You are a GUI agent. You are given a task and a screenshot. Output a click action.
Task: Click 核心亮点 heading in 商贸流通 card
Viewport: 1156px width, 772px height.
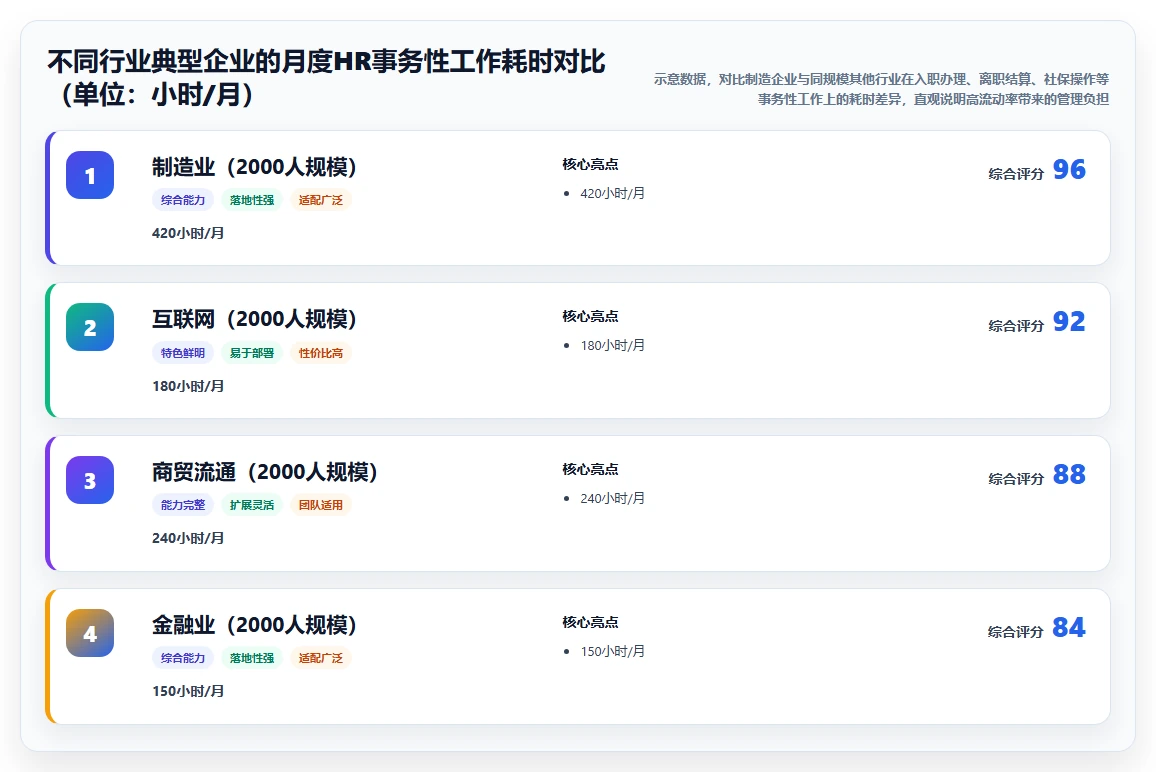[x=591, y=470]
